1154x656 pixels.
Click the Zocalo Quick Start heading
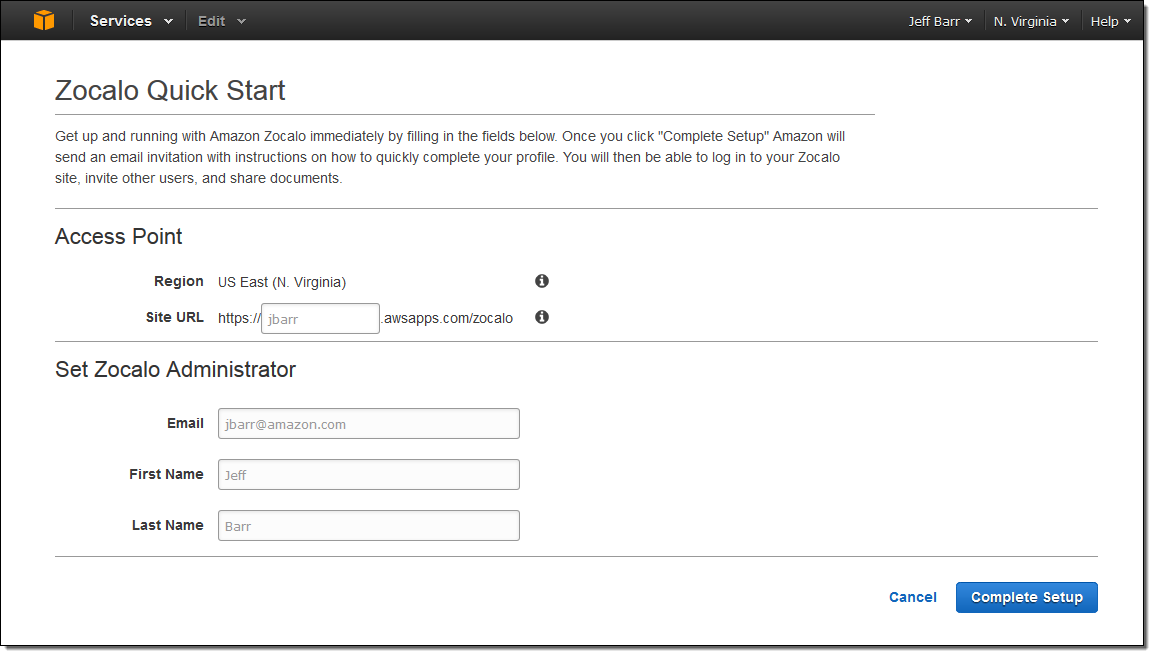click(170, 91)
